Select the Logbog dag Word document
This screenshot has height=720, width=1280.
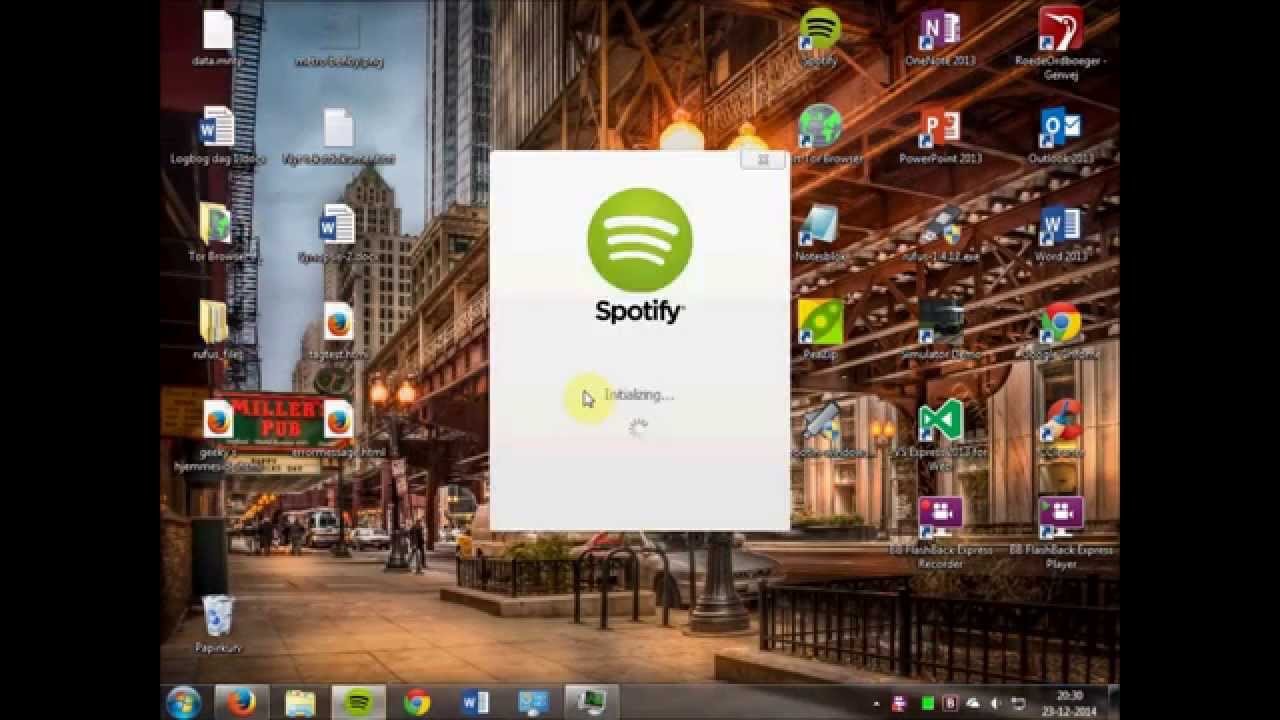click(x=217, y=134)
